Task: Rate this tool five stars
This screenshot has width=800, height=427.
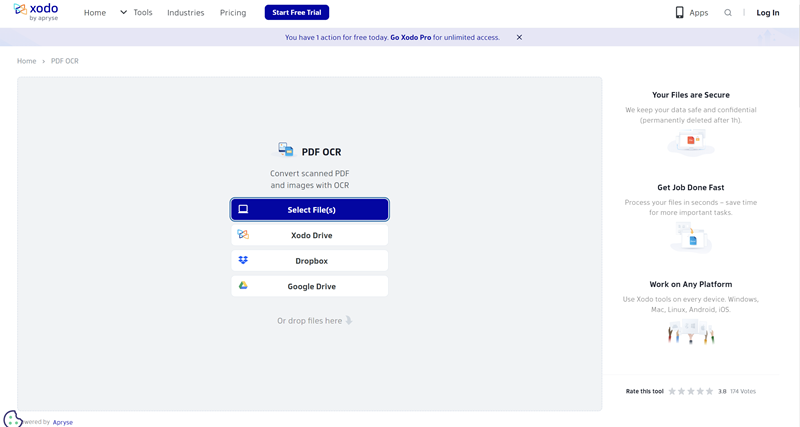Action: point(710,391)
